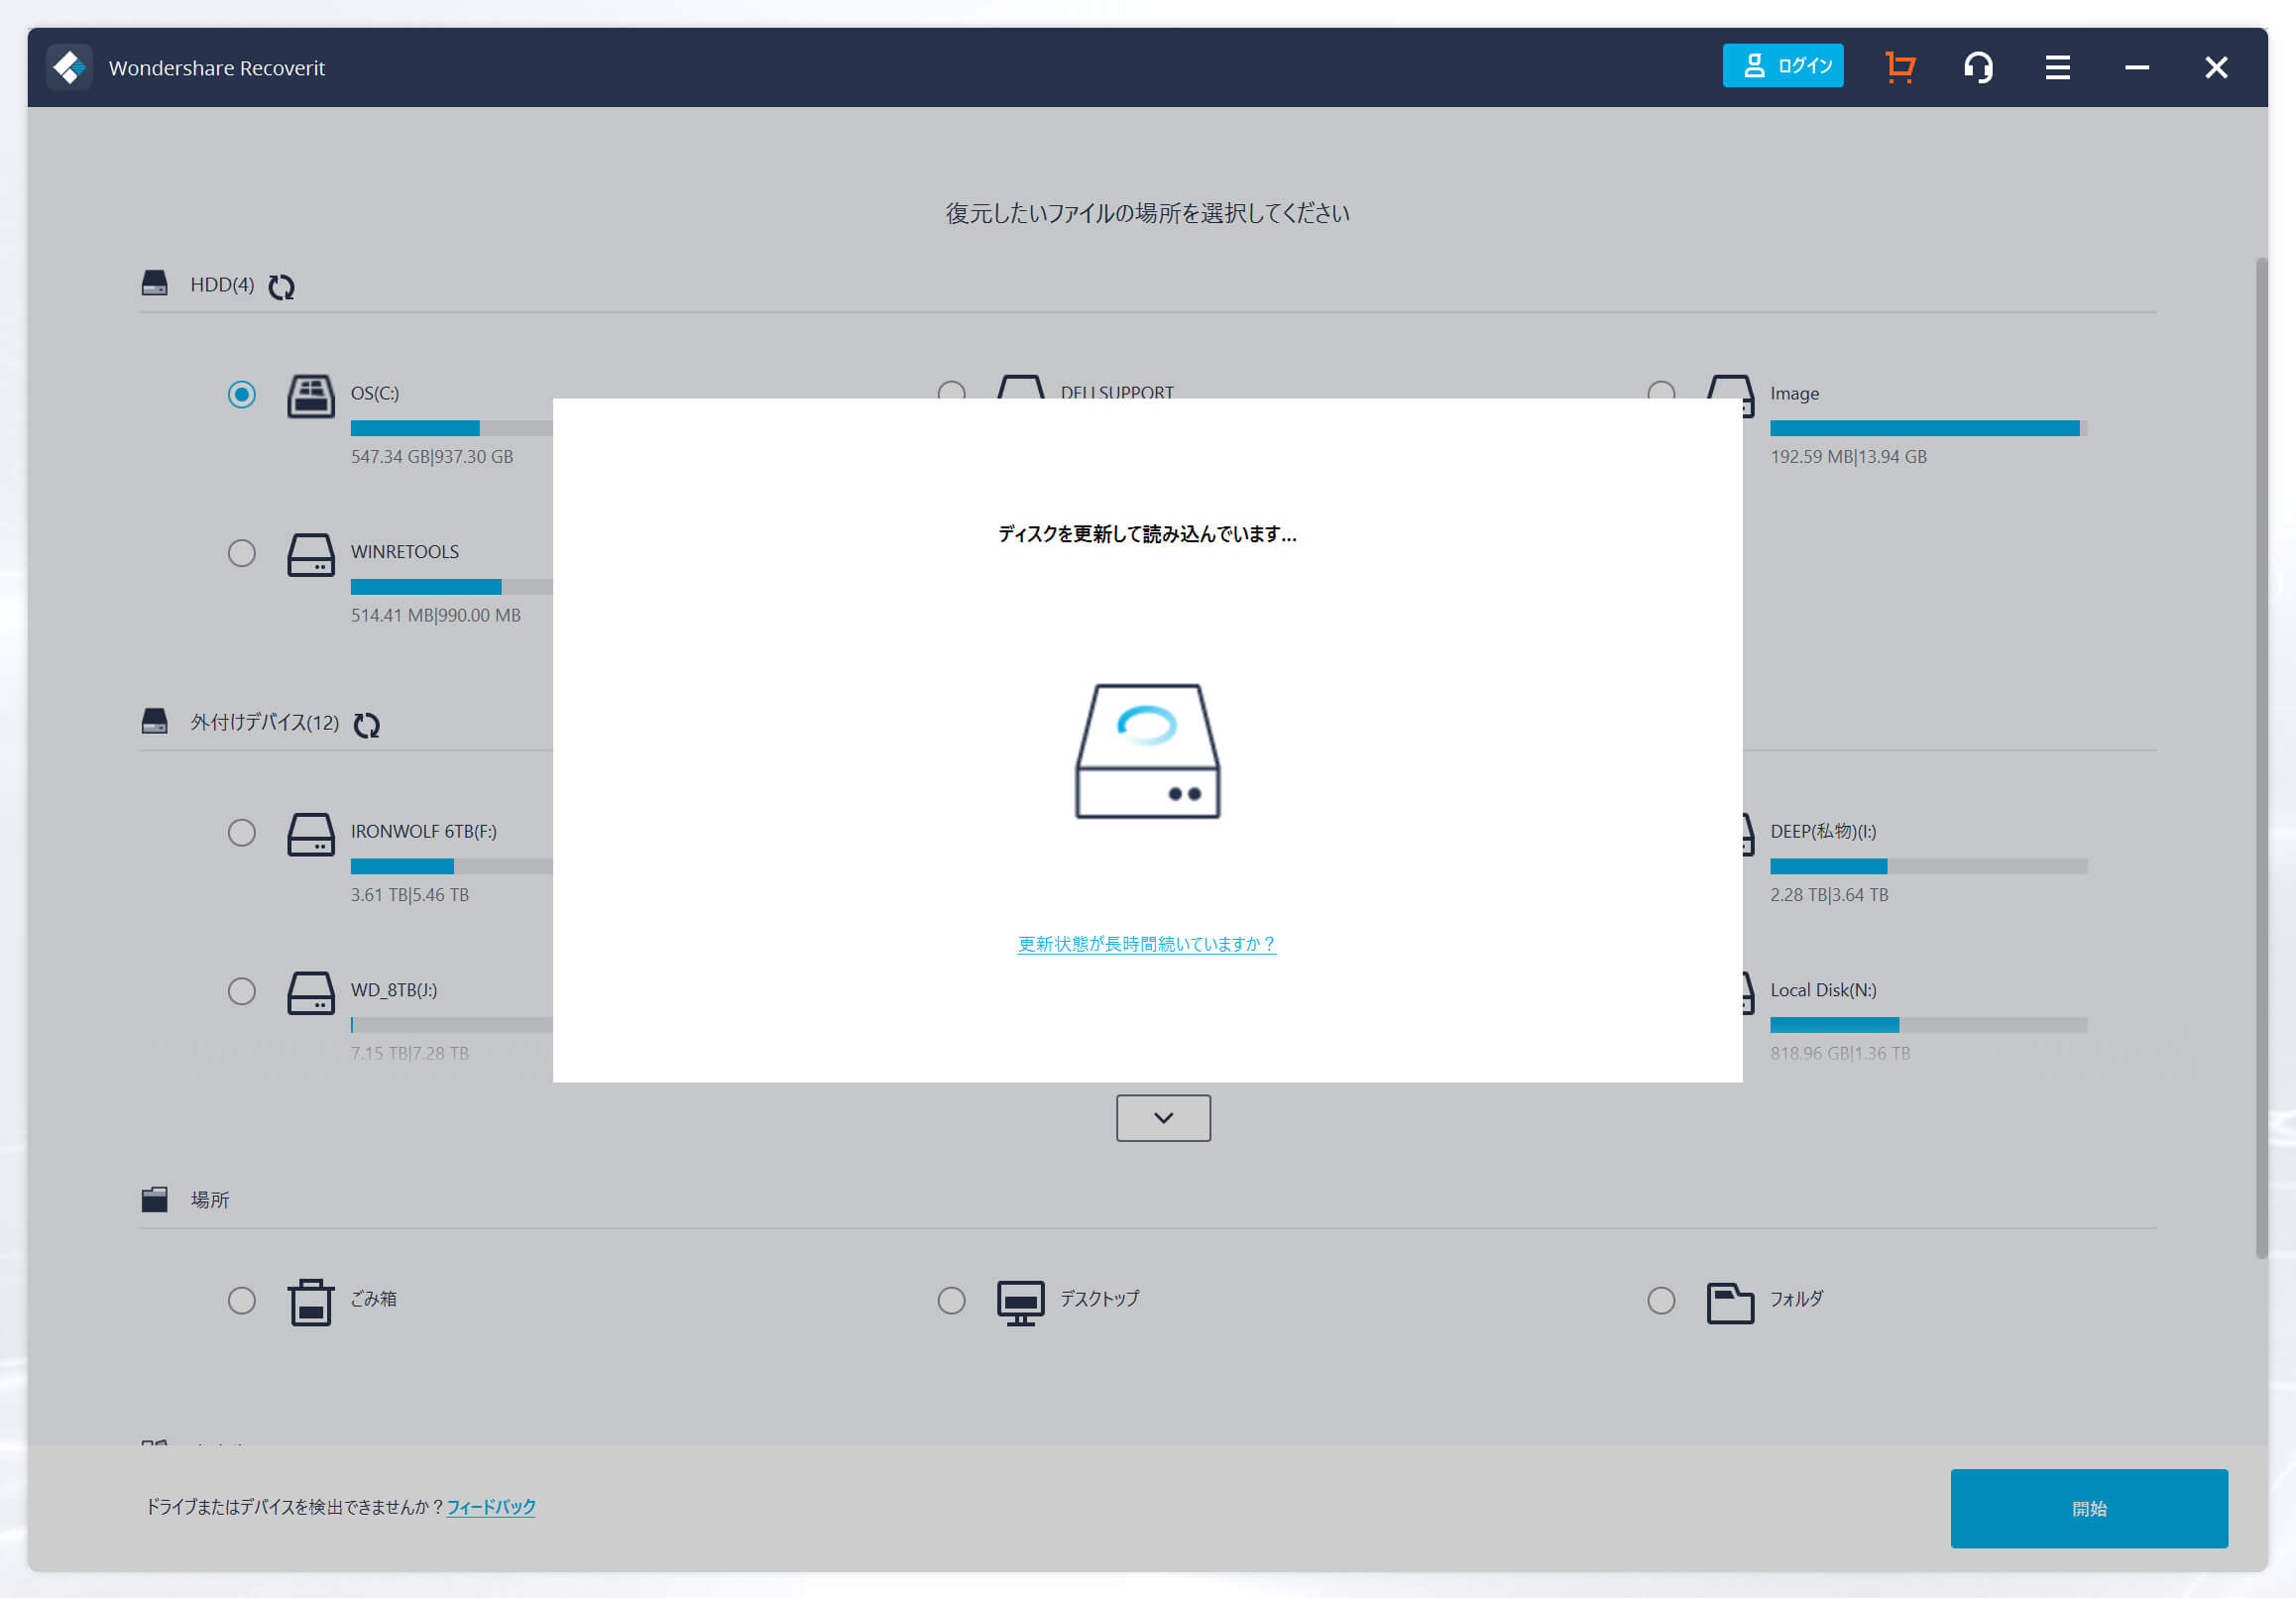Click the 復元したいファイルの場所を選択してください heading
The image size is (2296, 1598).
[1147, 213]
